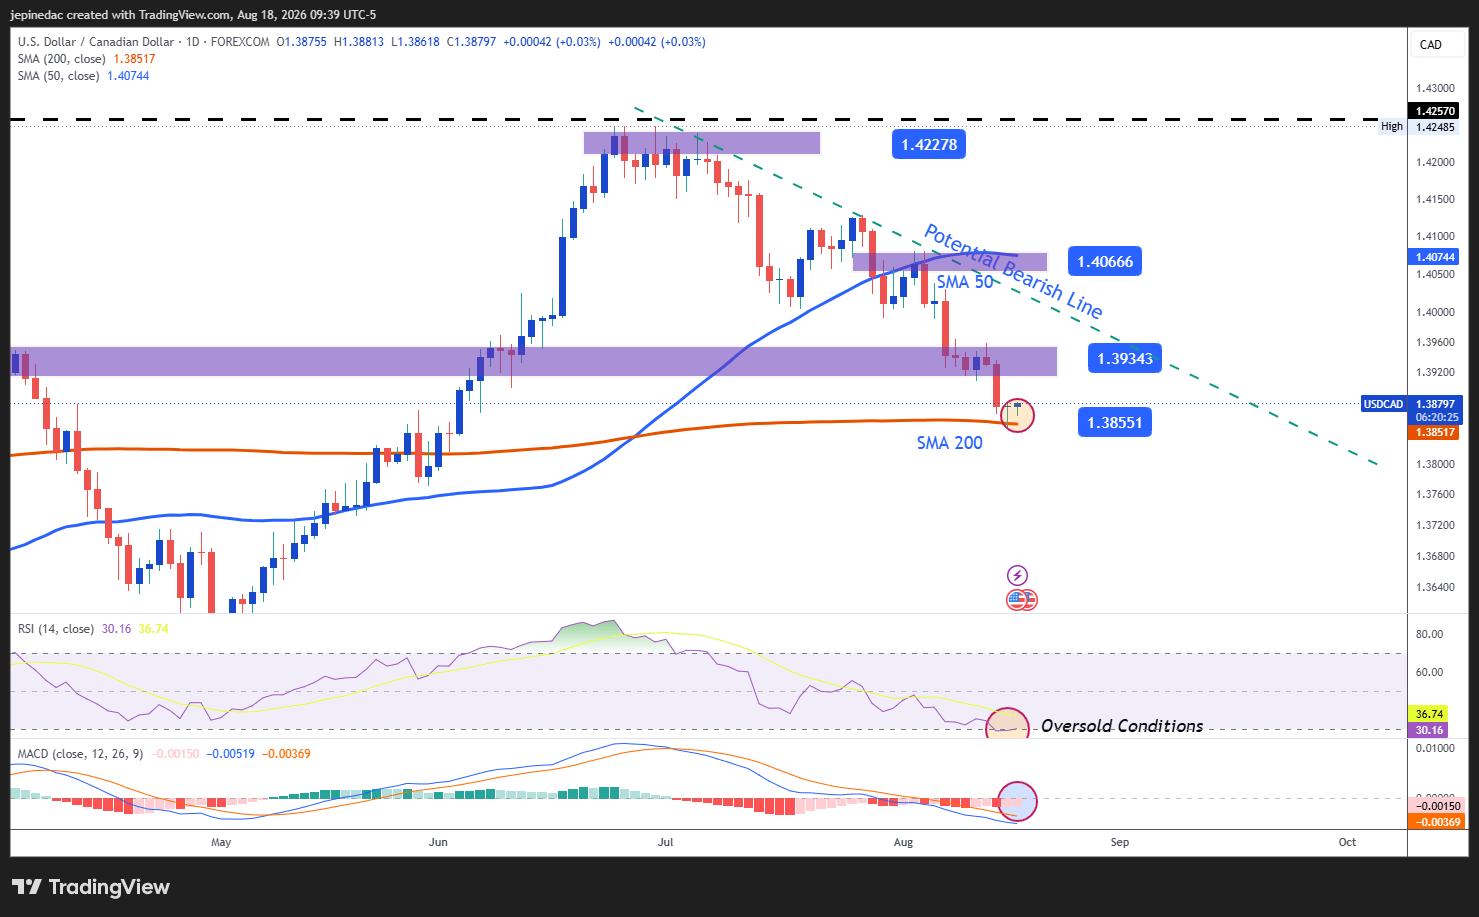Image resolution: width=1479 pixels, height=917 pixels.
Task: Click the SMA 200 legend value 1.38517
Action: click(x=135, y=59)
